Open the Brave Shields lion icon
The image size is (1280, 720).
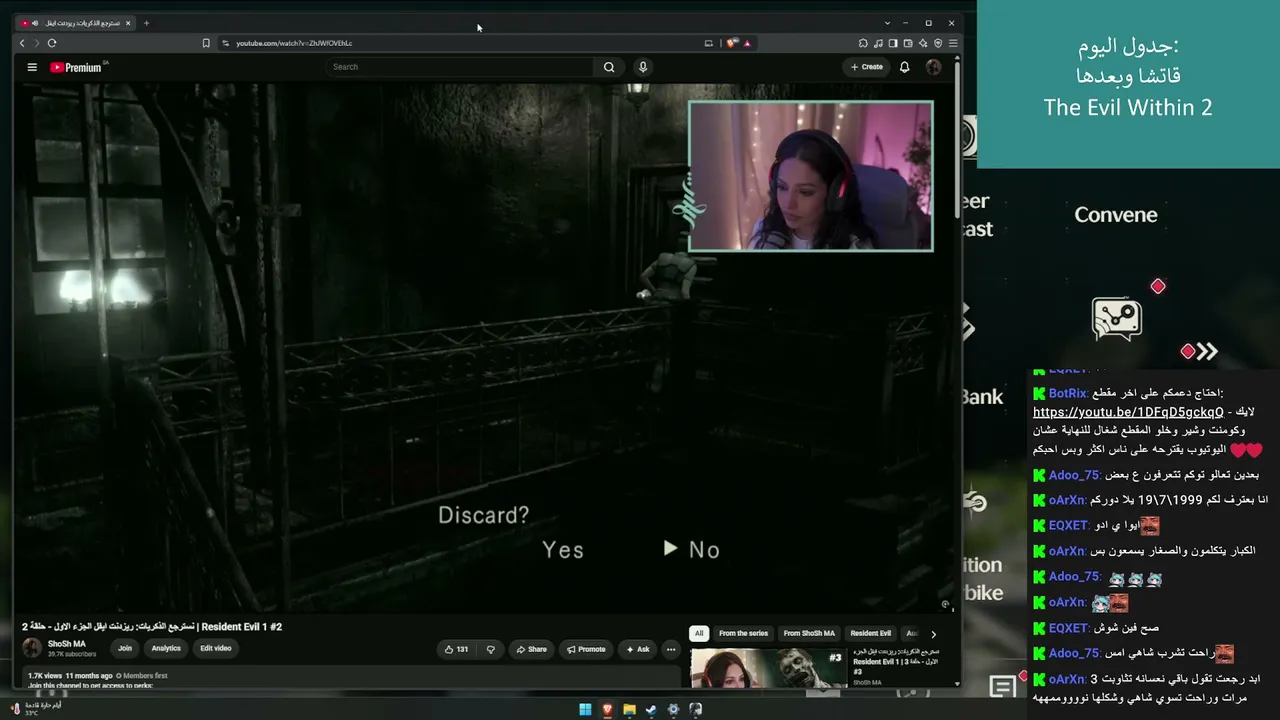coord(732,43)
